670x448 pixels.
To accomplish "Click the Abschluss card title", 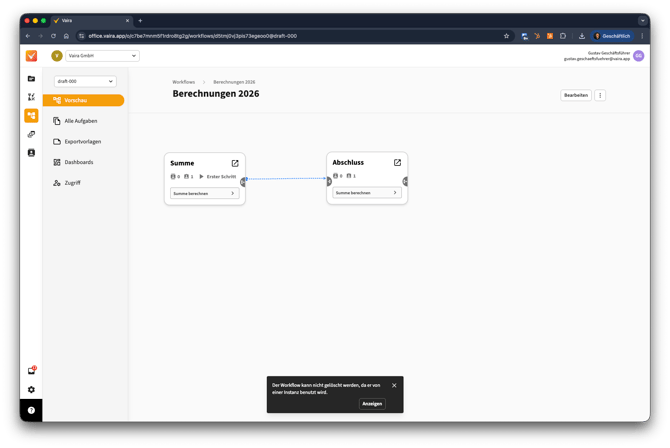I will click(348, 162).
